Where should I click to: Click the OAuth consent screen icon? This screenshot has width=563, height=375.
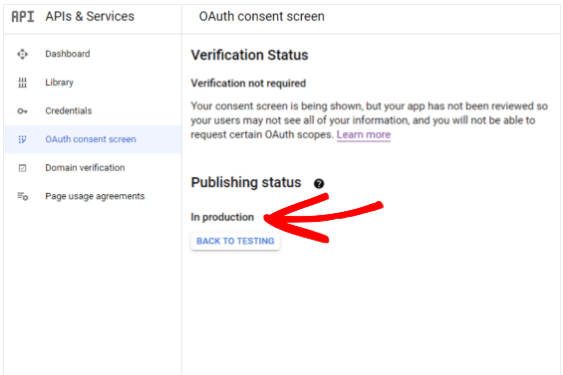(22, 139)
